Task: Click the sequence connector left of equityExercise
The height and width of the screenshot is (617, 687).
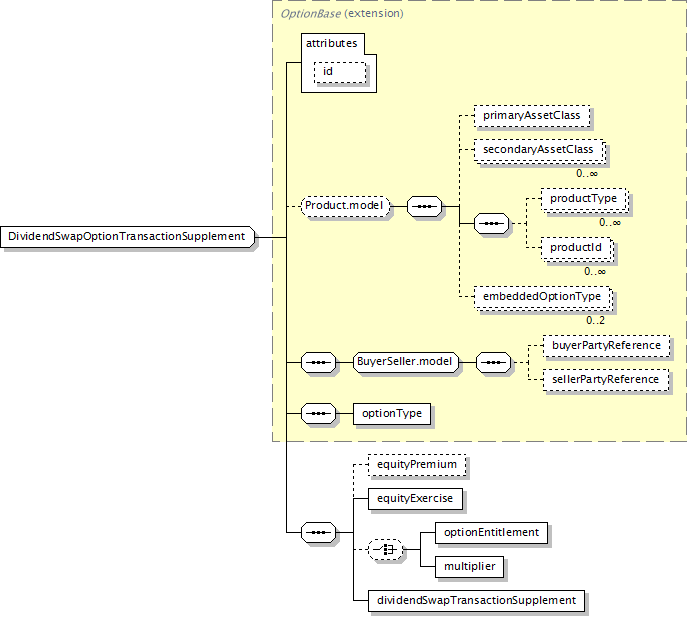Action: click(x=319, y=532)
